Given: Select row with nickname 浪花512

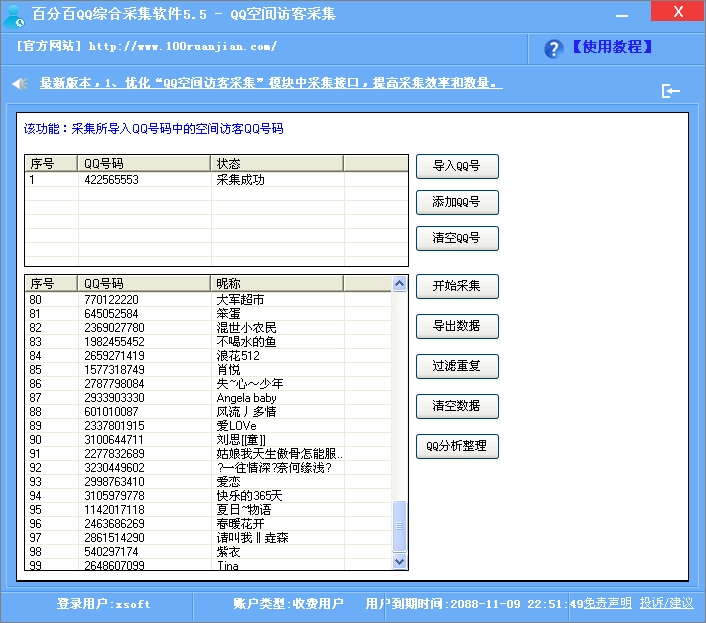Looking at the screenshot, I should coord(208,356).
